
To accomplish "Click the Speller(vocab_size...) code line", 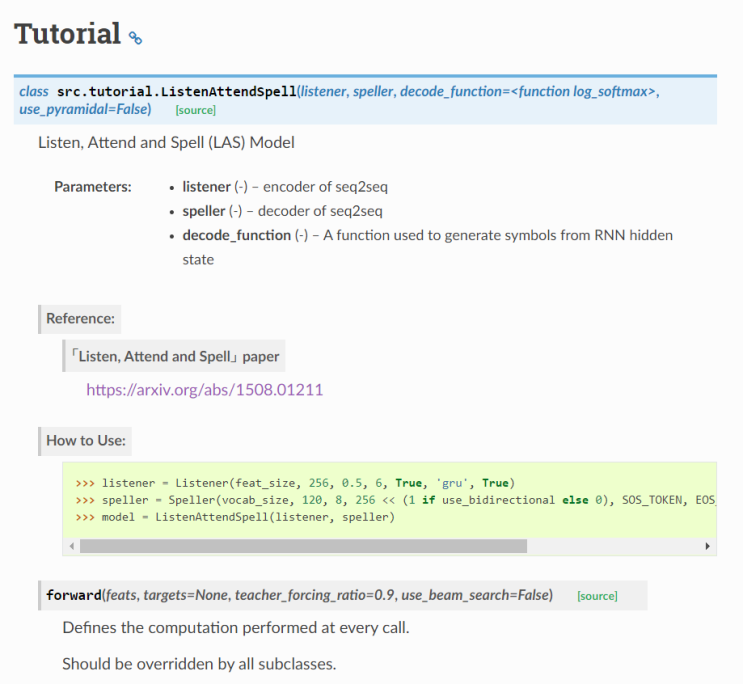I will [400, 500].
